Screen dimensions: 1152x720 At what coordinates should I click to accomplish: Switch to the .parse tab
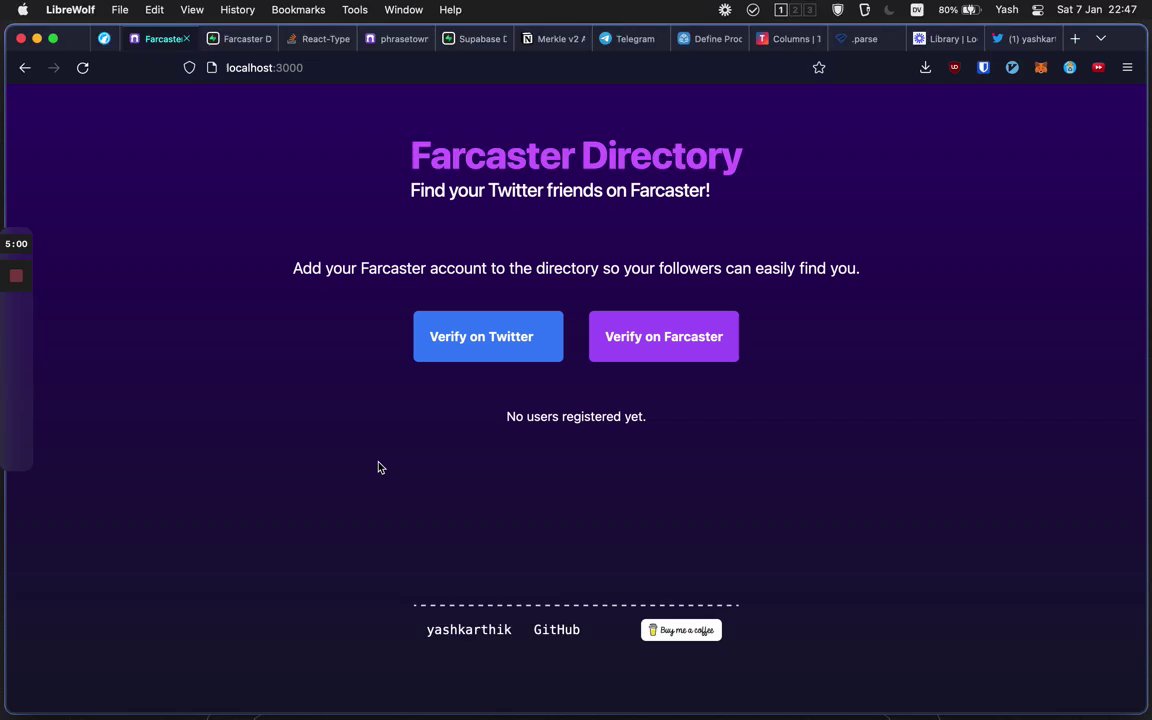[x=867, y=38]
